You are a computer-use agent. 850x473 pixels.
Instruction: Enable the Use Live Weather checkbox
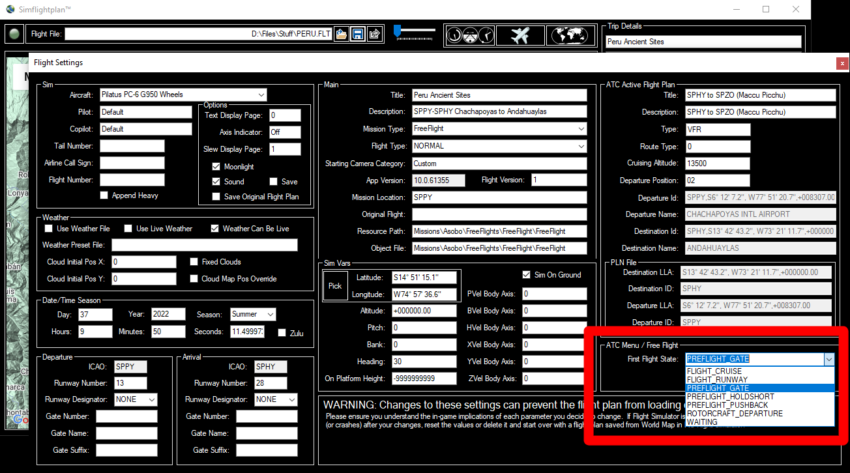pos(127,228)
